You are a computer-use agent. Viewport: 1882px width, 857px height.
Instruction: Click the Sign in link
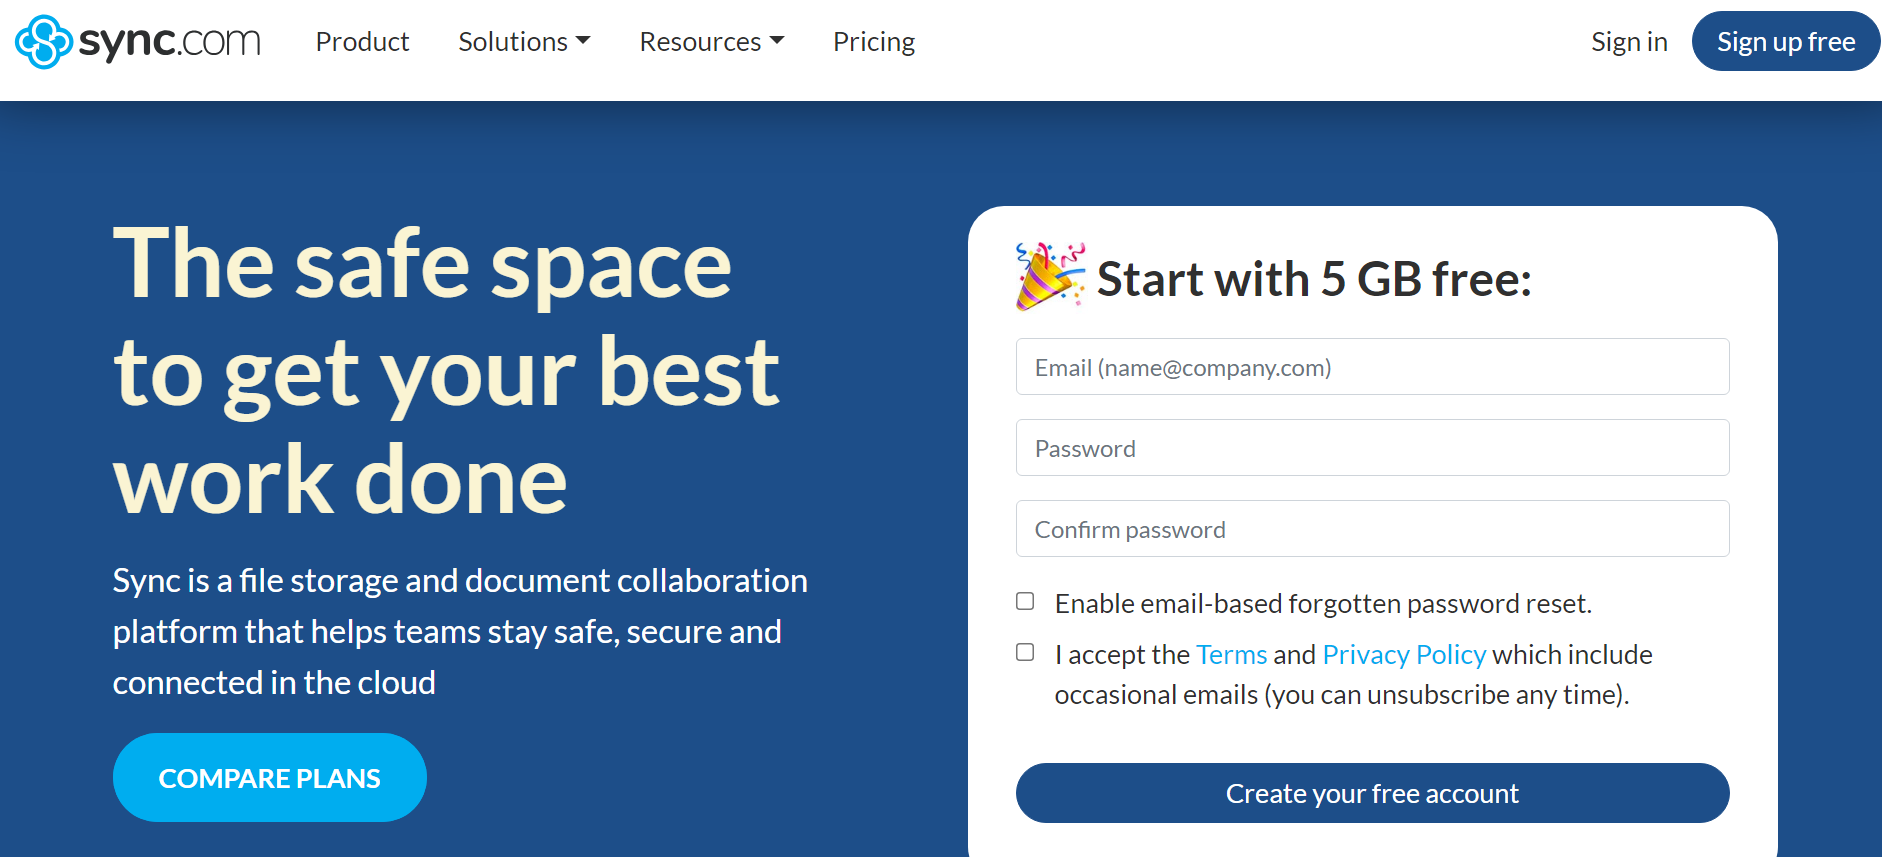click(1629, 42)
